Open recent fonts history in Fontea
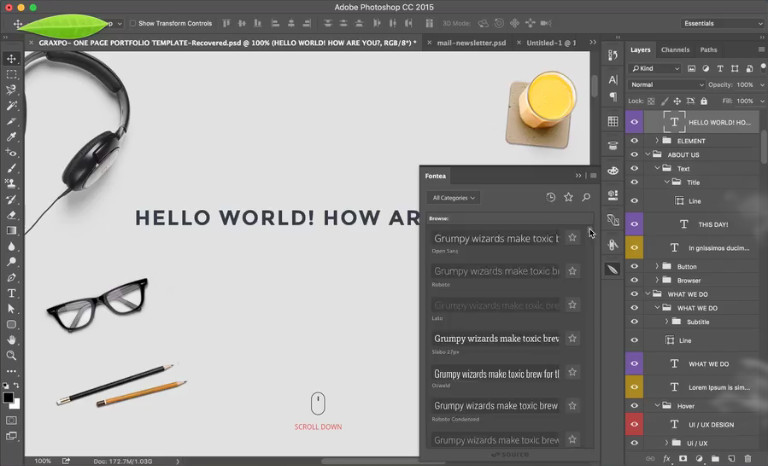 551,197
